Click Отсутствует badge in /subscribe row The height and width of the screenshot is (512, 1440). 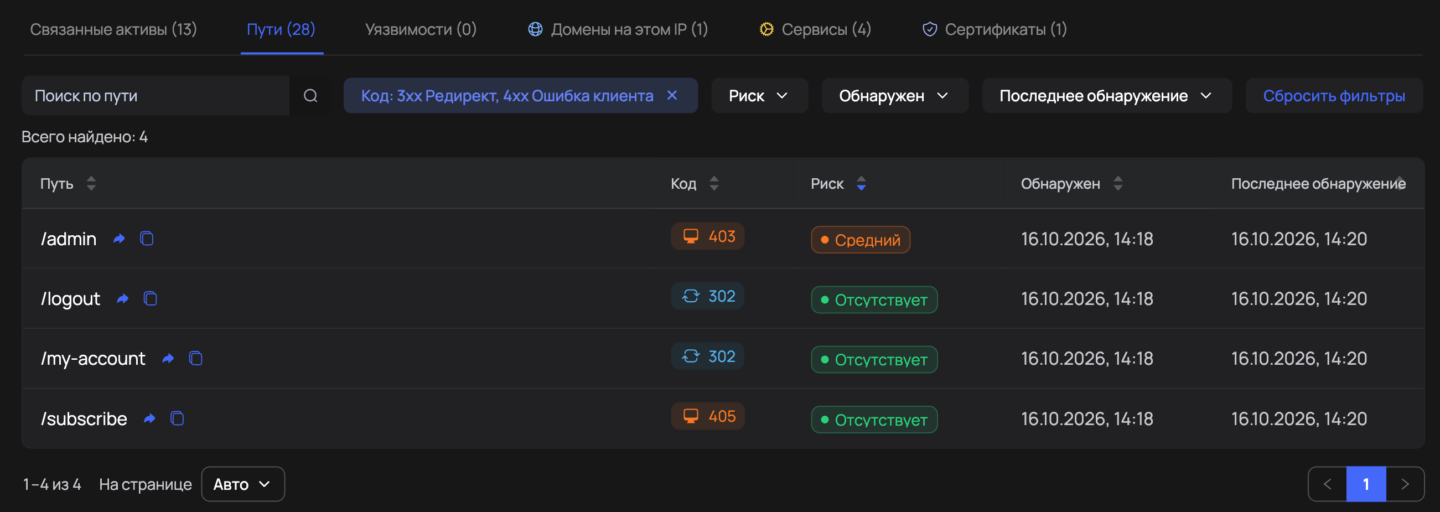pyautogui.click(x=874, y=420)
